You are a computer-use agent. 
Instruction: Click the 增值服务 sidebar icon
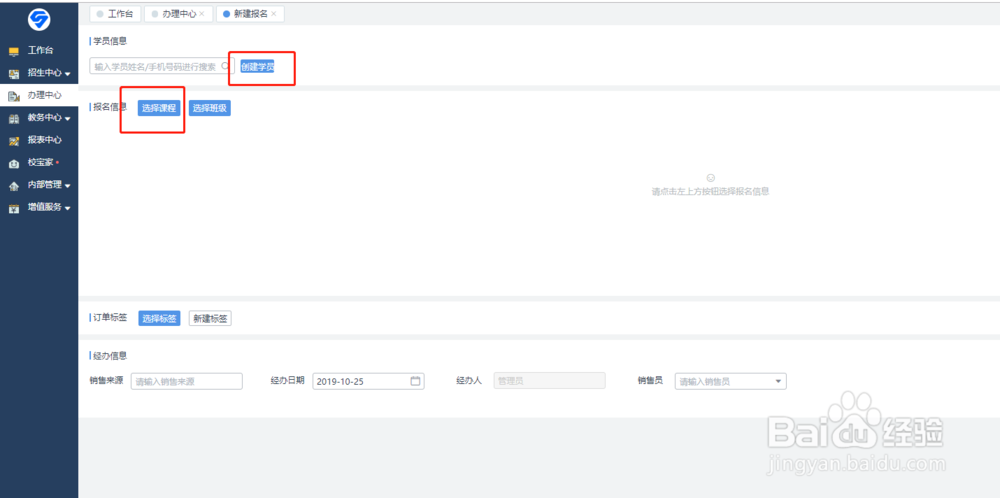[14, 208]
